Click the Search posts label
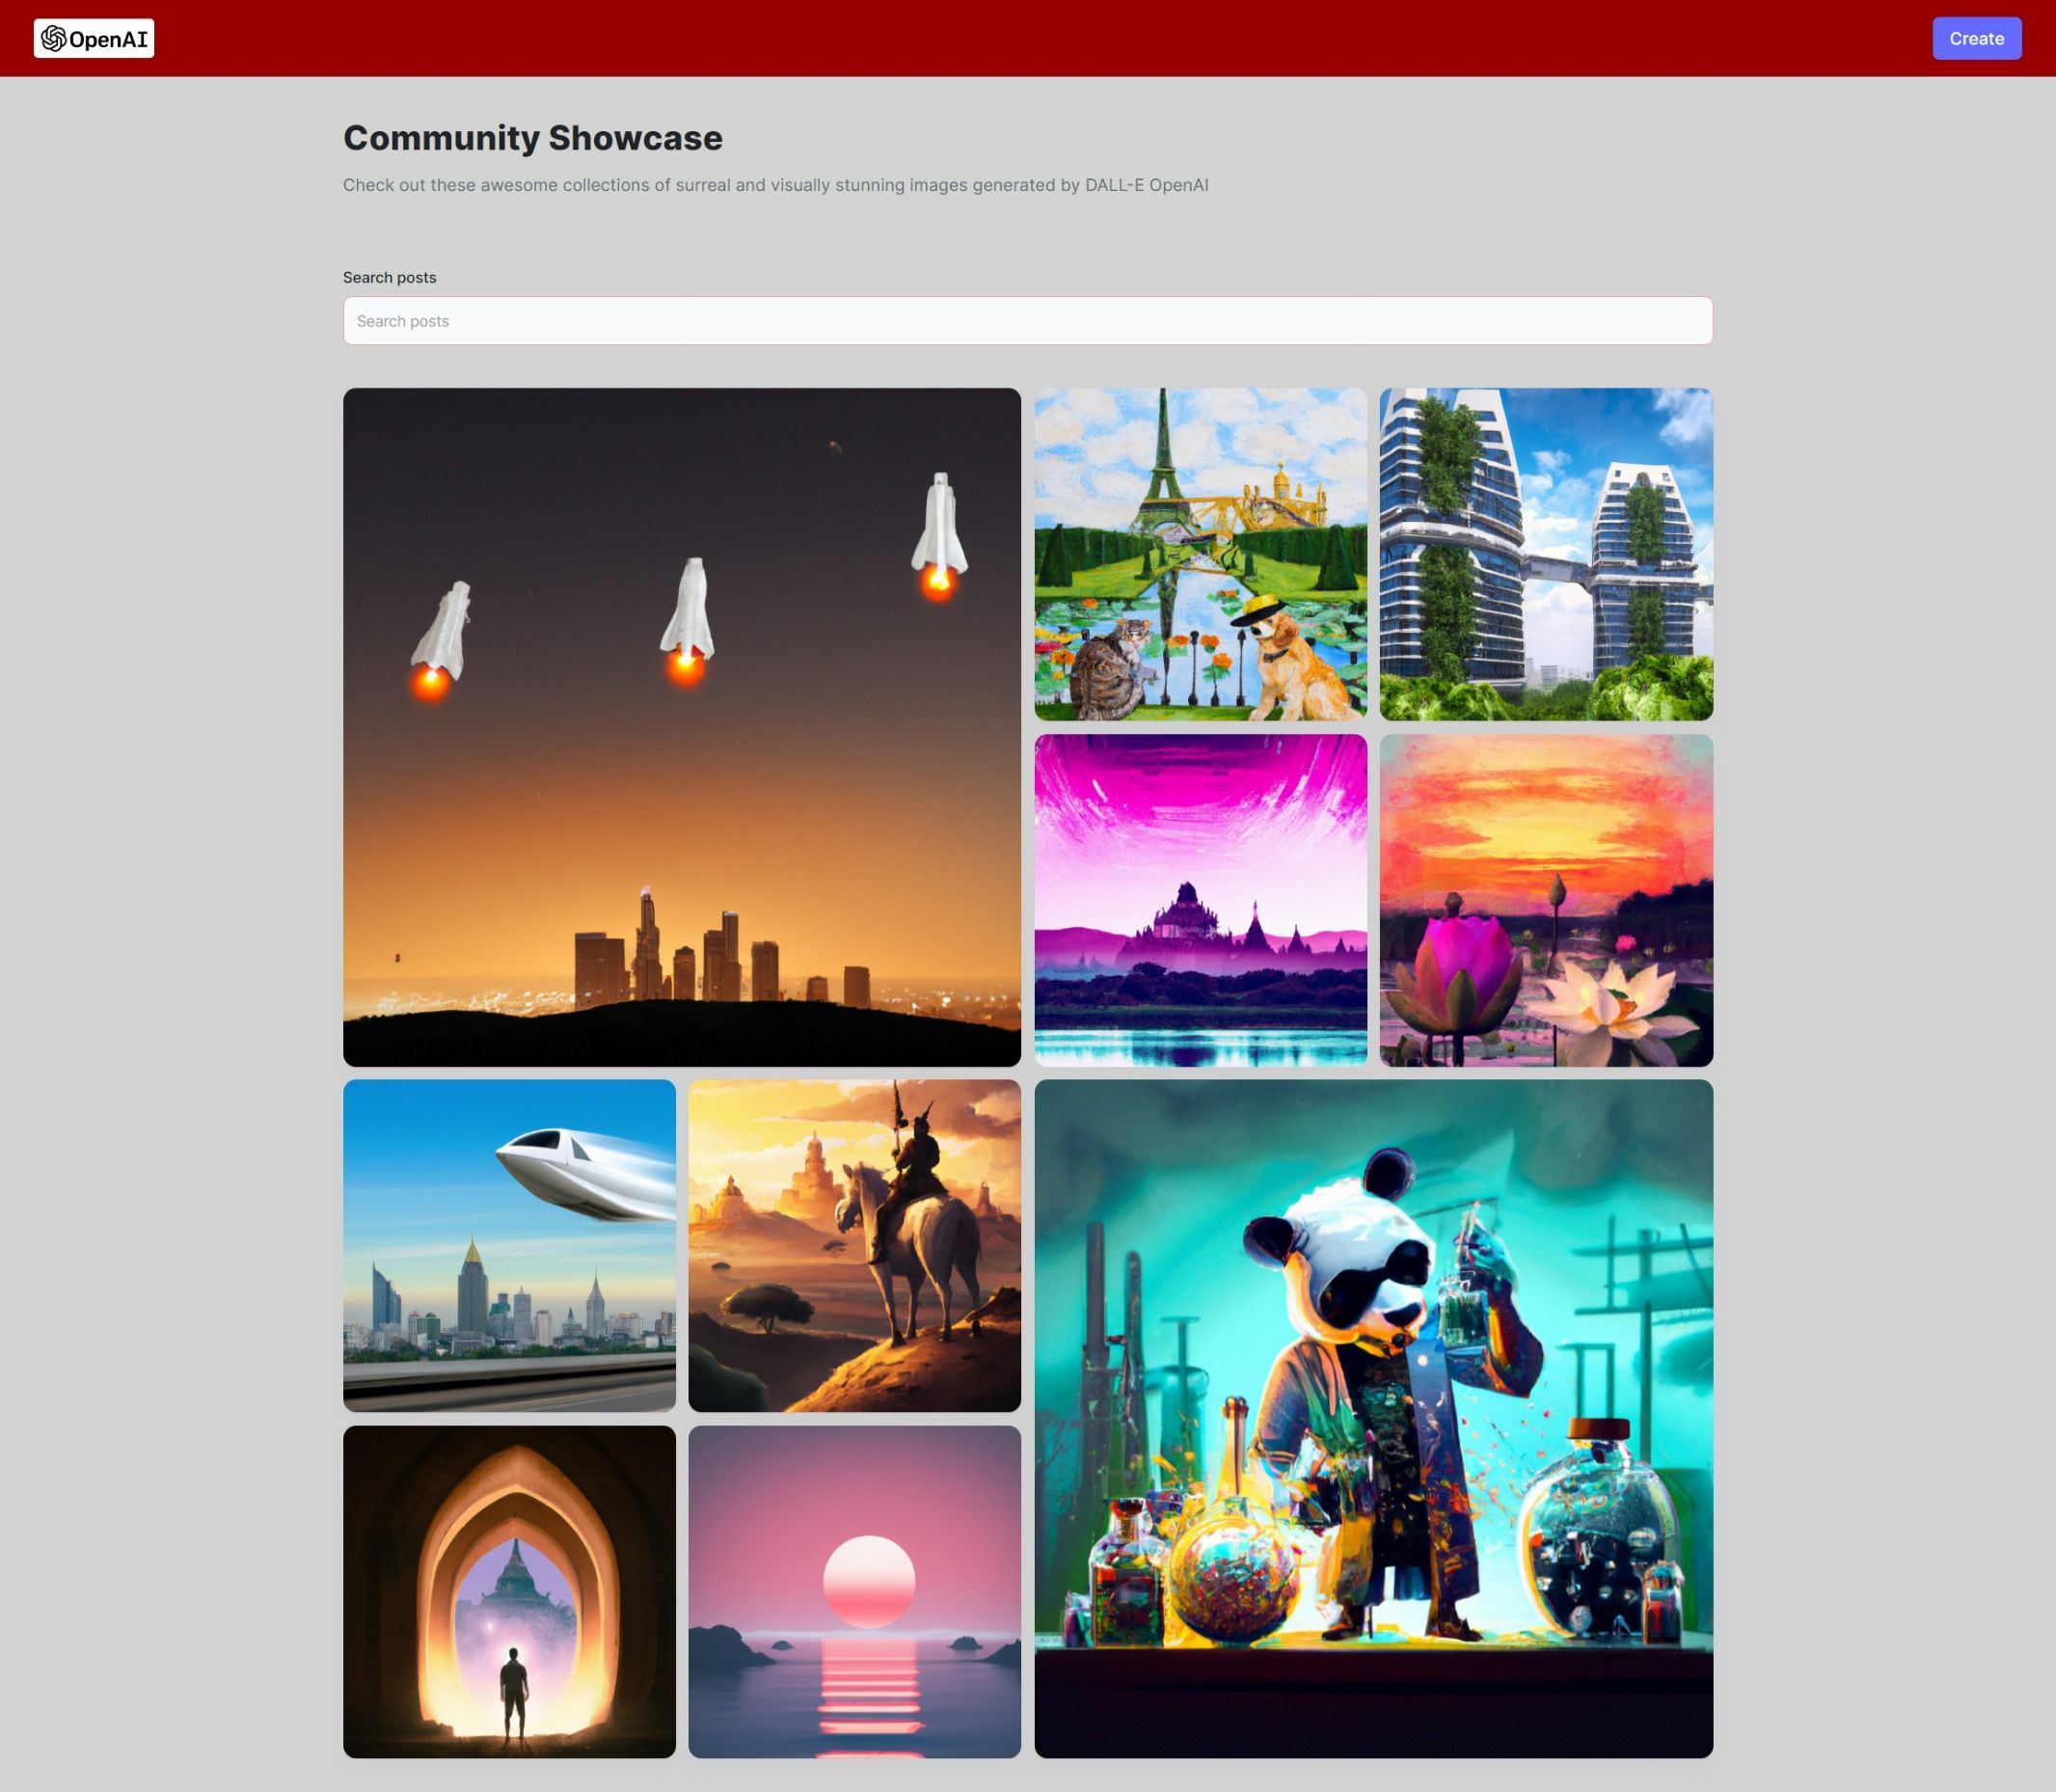This screenshot has height=1792, width=2056. tap(389, 277)
